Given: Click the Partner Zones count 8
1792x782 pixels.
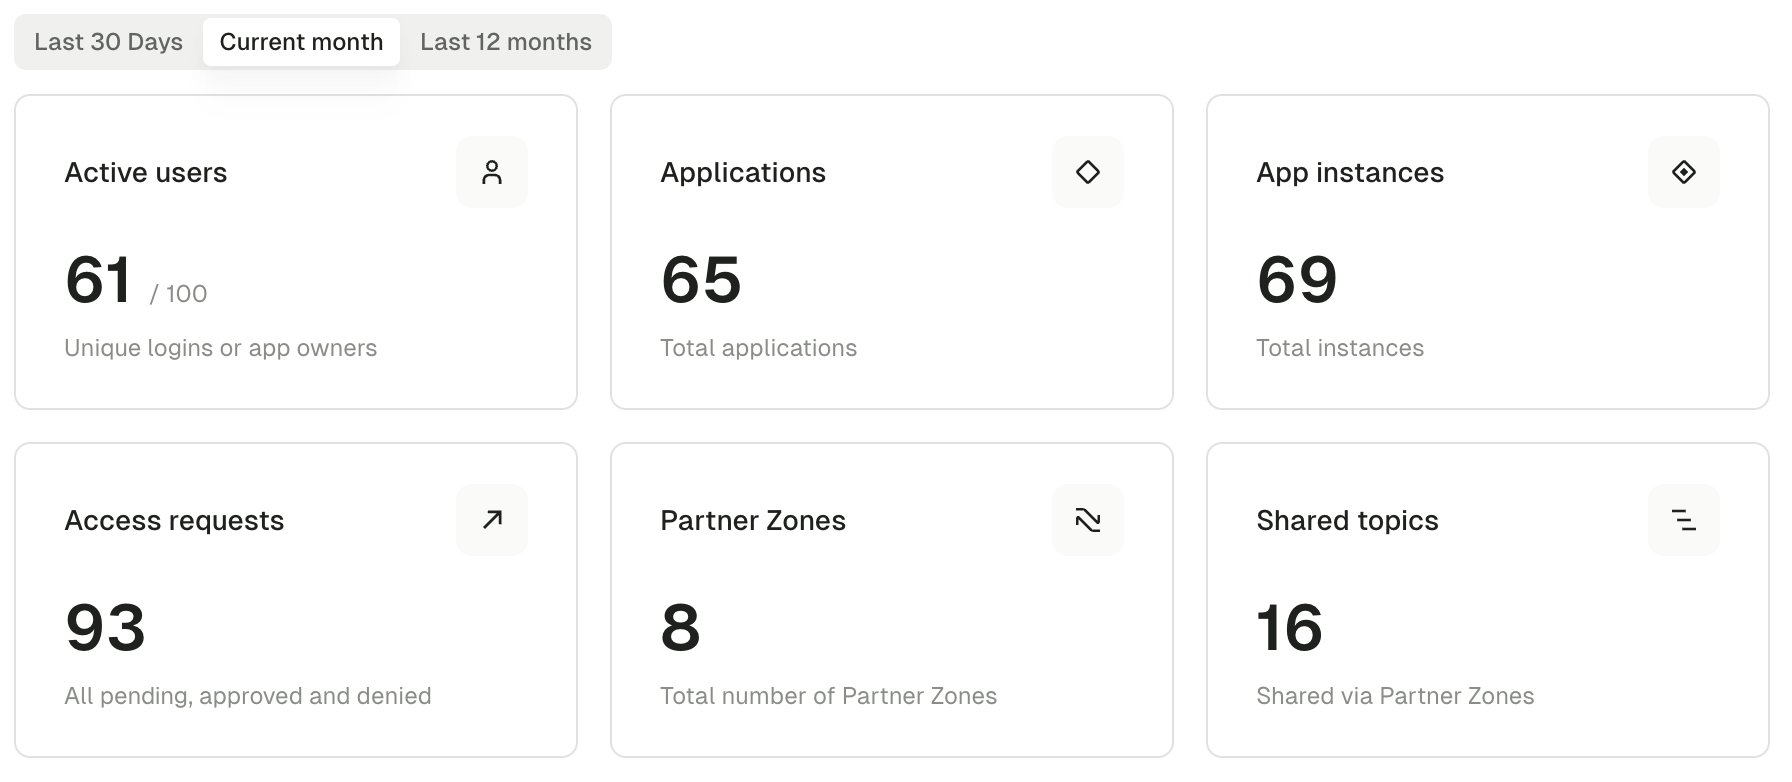Looking at the screenshot, I should [680, 627].
